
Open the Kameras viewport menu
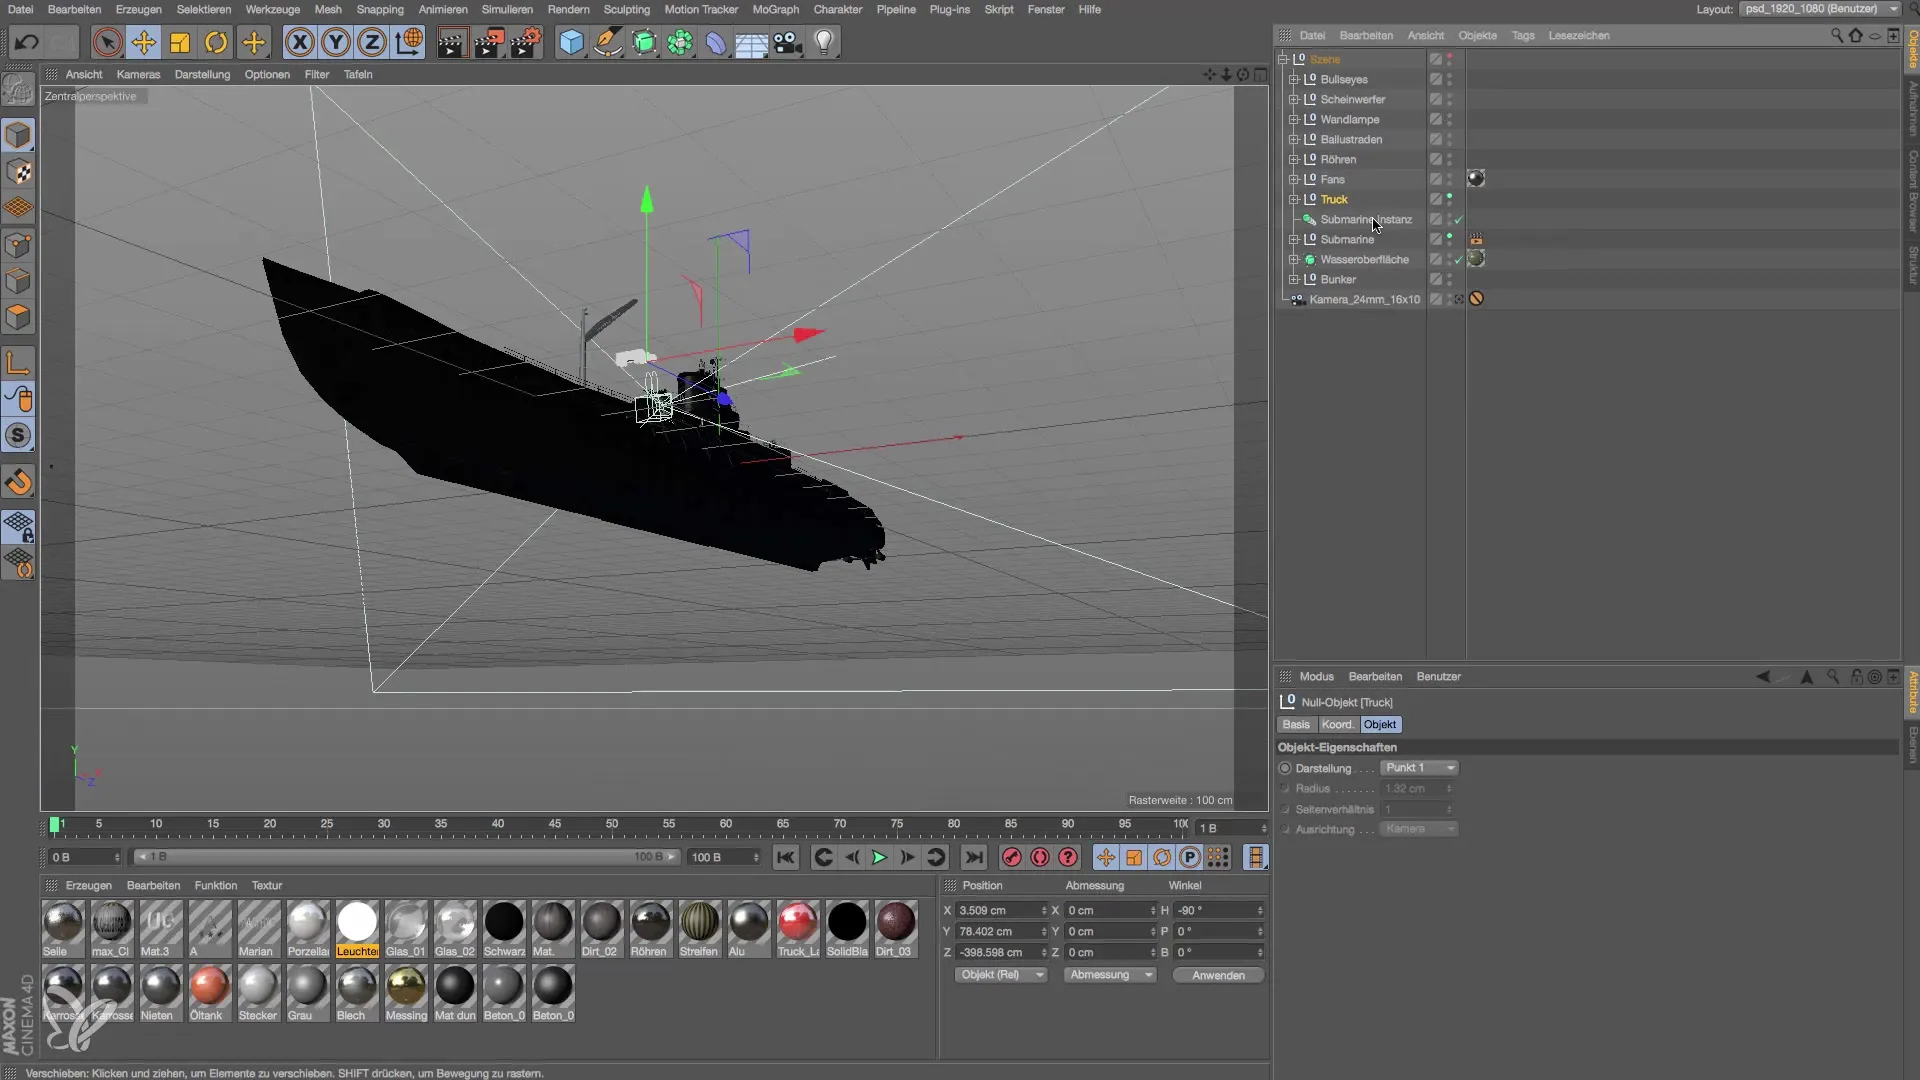point(138,74)
